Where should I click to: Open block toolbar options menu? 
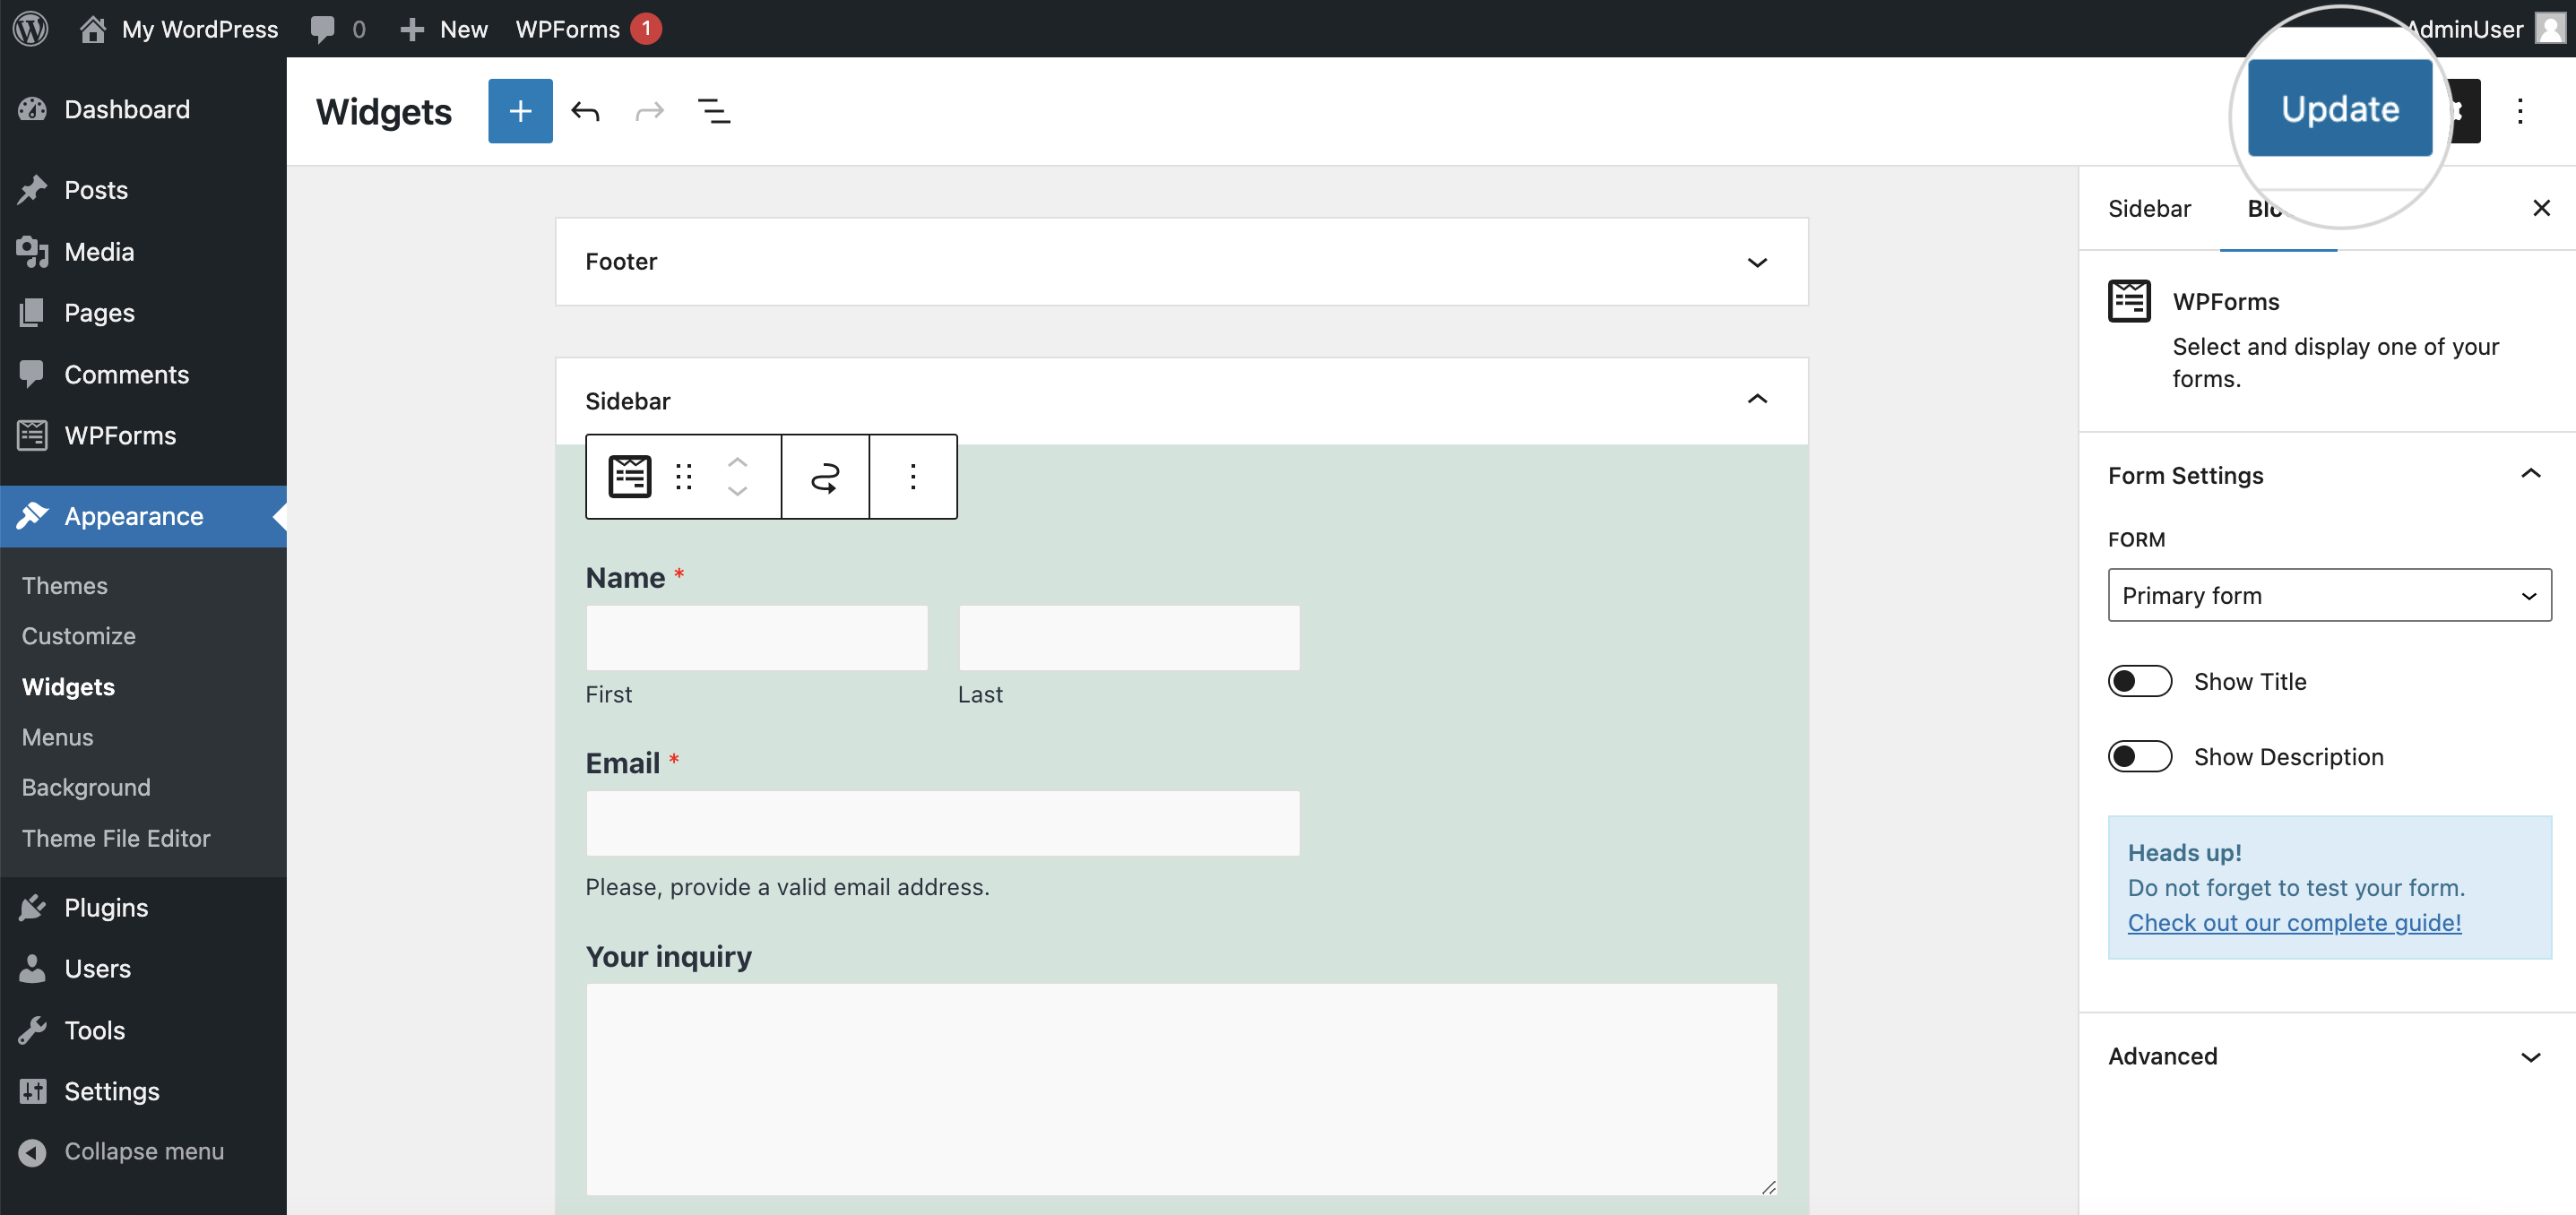click(x=913, y=477)
